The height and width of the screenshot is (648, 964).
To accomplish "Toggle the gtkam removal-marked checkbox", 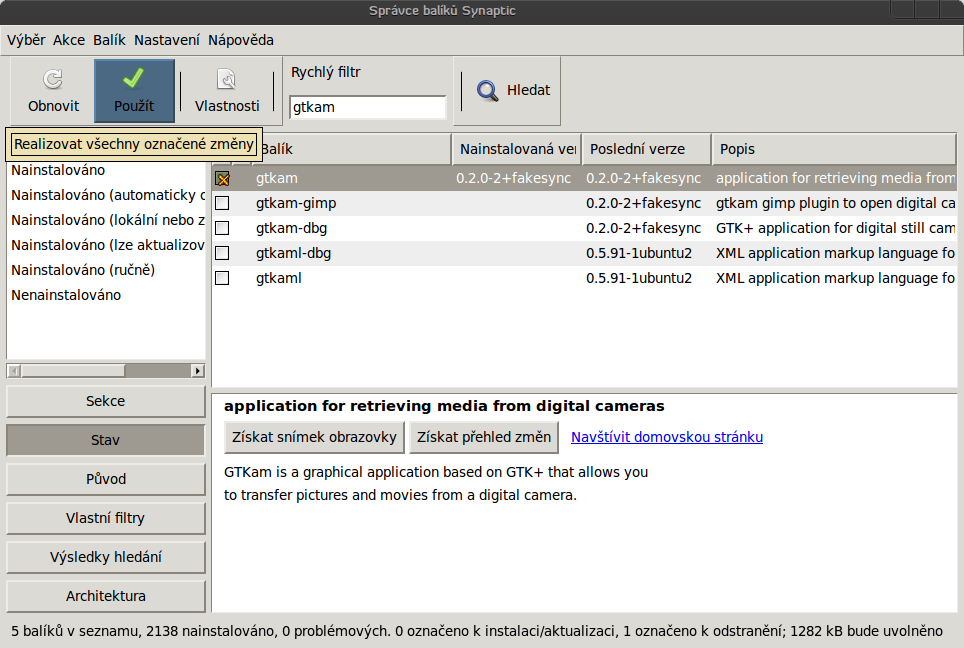I will point(223,178).
